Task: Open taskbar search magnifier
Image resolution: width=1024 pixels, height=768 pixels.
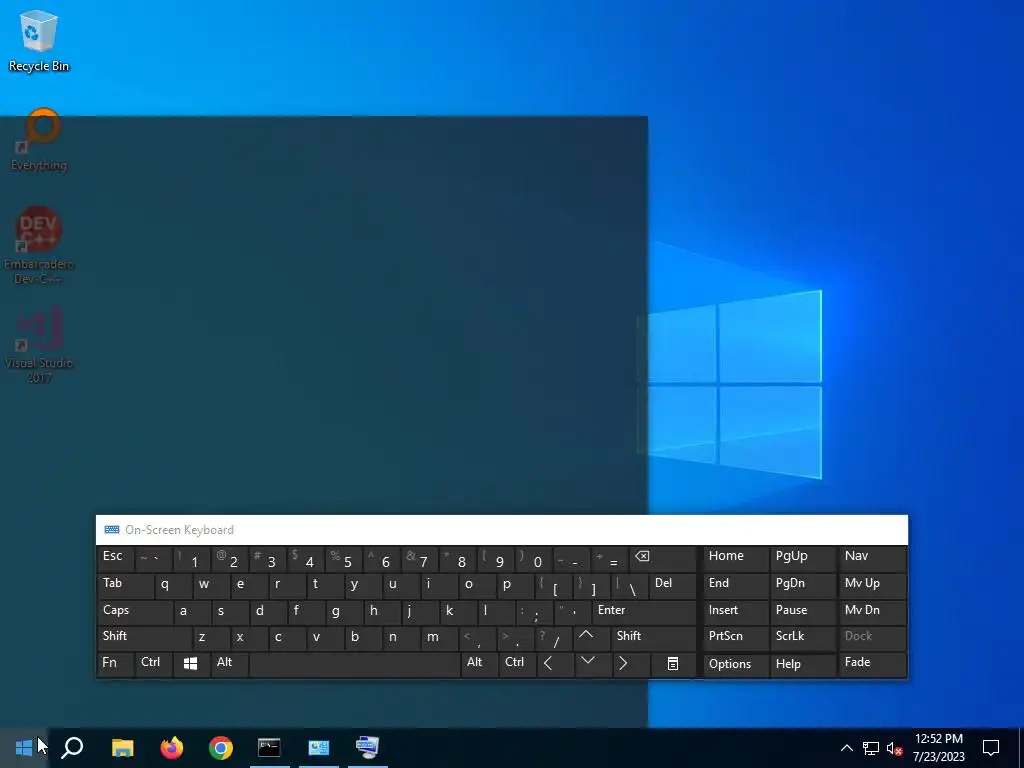Action: [72, 748]
